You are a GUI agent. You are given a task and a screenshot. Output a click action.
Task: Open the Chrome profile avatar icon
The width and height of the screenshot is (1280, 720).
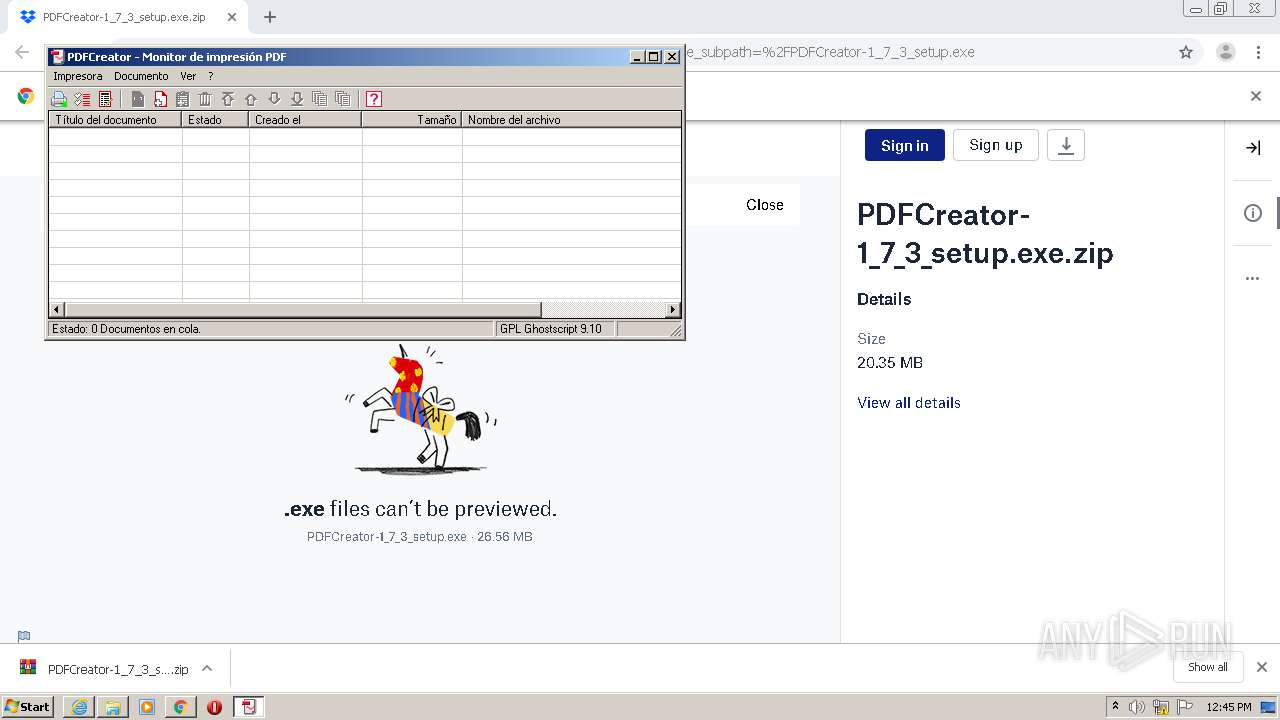[1226, 52]
